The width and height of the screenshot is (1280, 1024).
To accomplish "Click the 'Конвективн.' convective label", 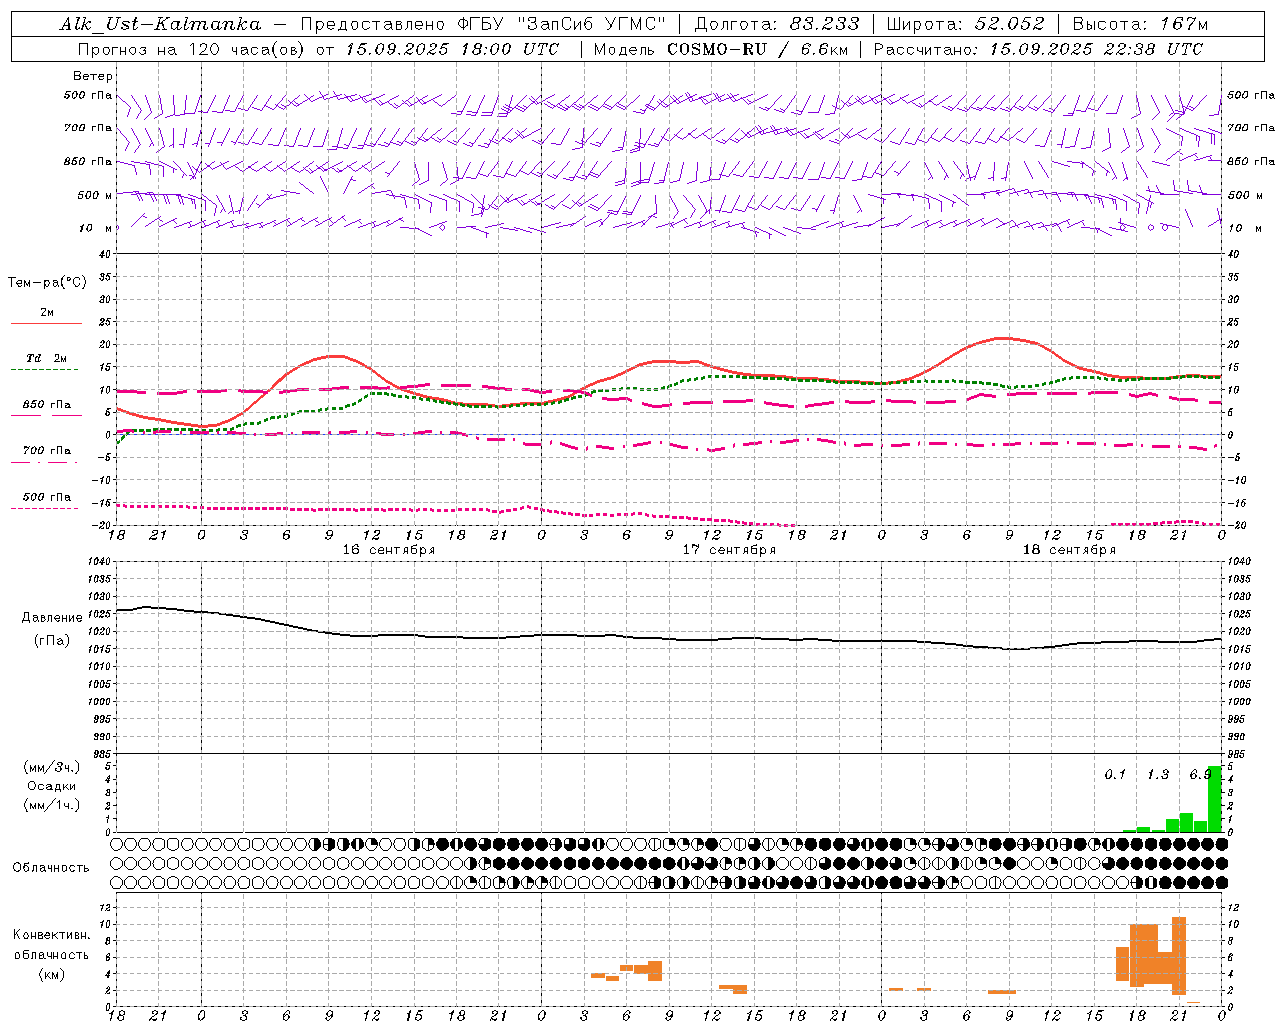I will click(51, 935).
